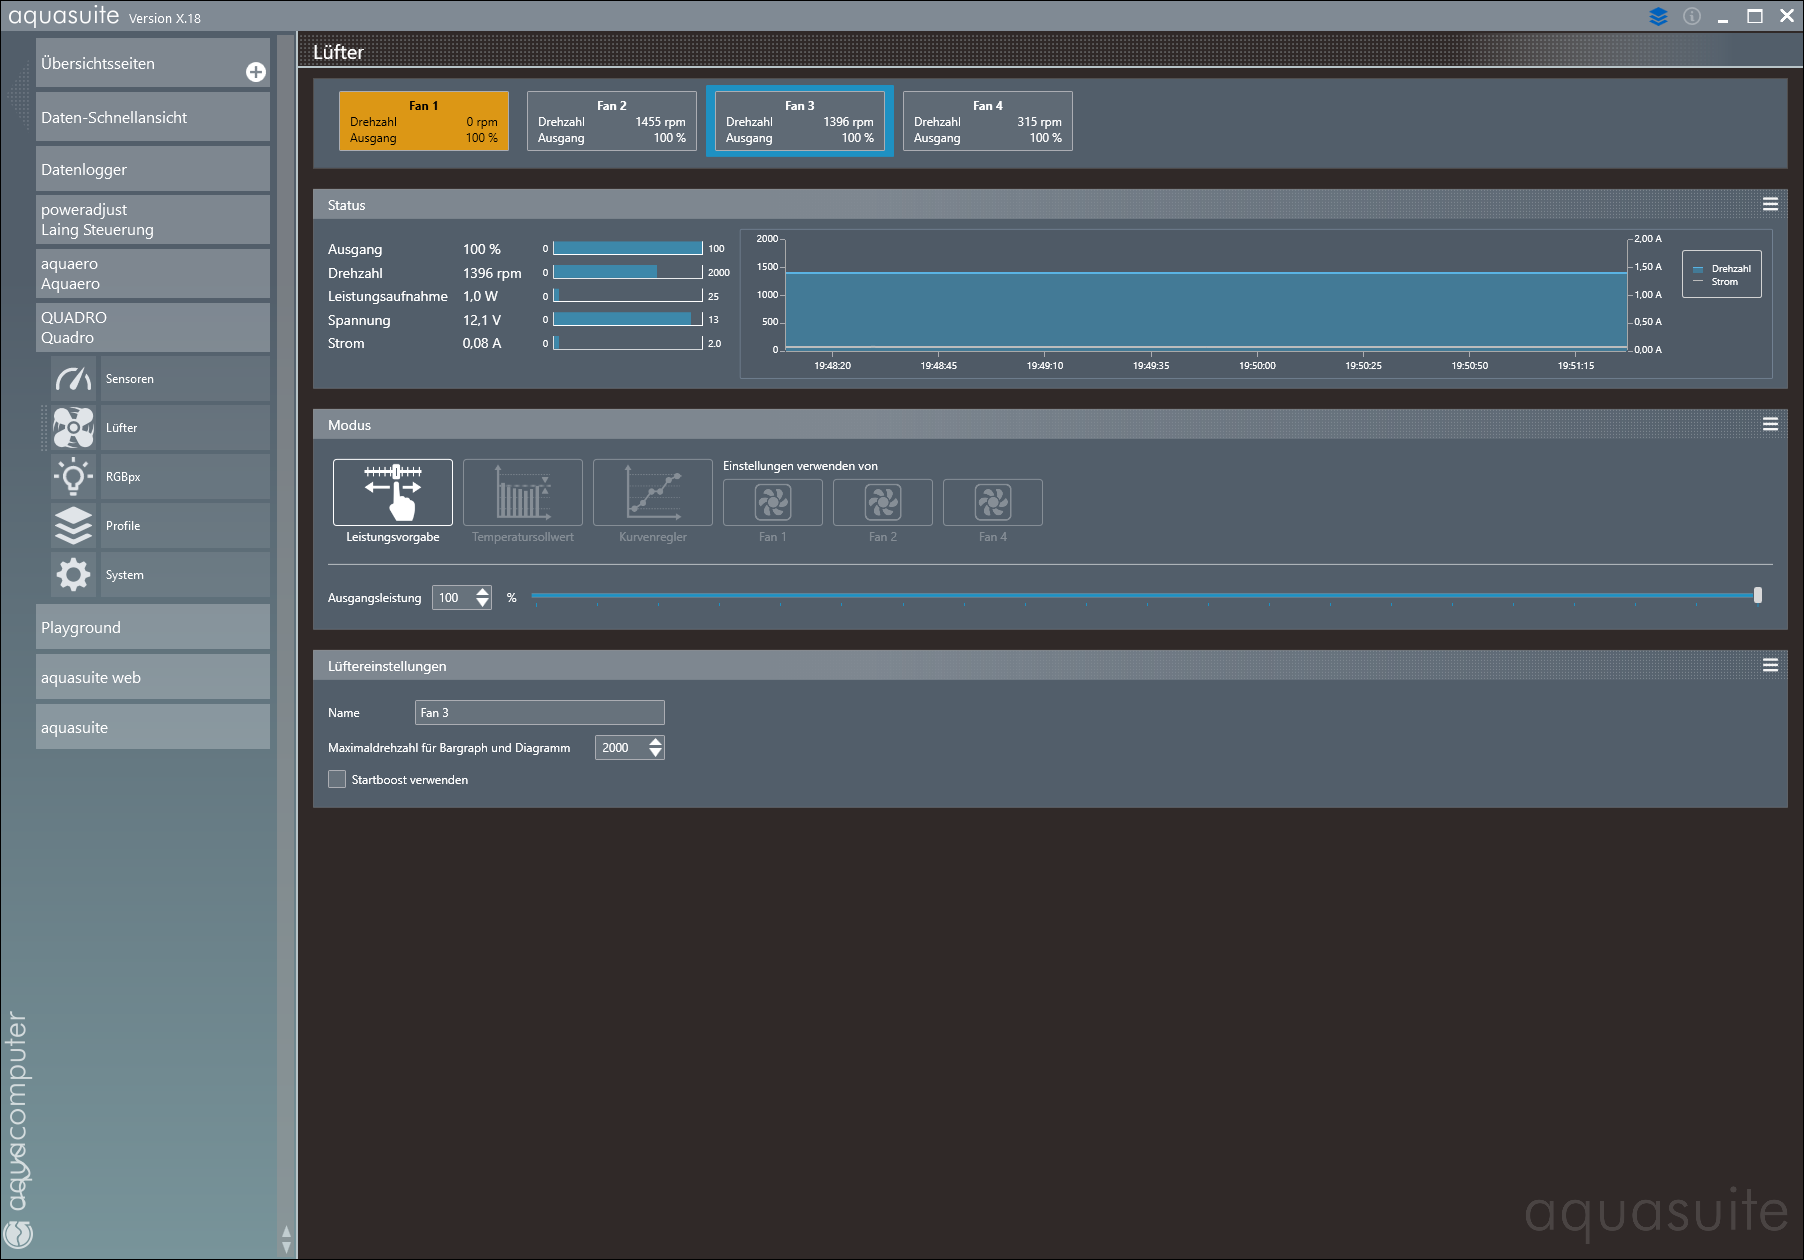Click the fan Name input field

[x=539, y=712]
